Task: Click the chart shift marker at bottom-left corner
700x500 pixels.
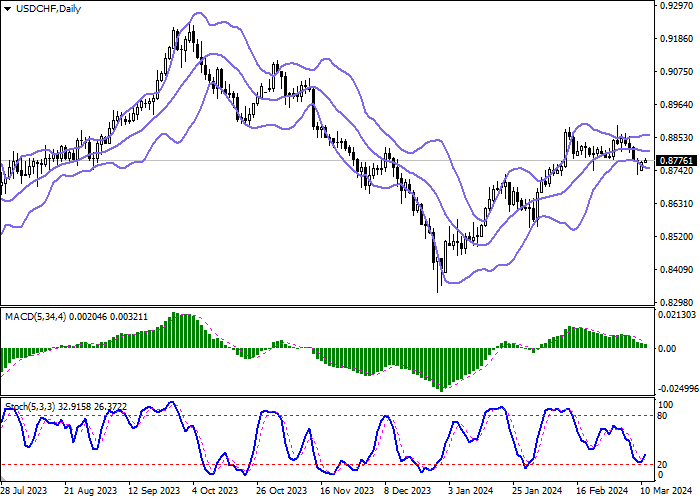Action: (3, 479)
